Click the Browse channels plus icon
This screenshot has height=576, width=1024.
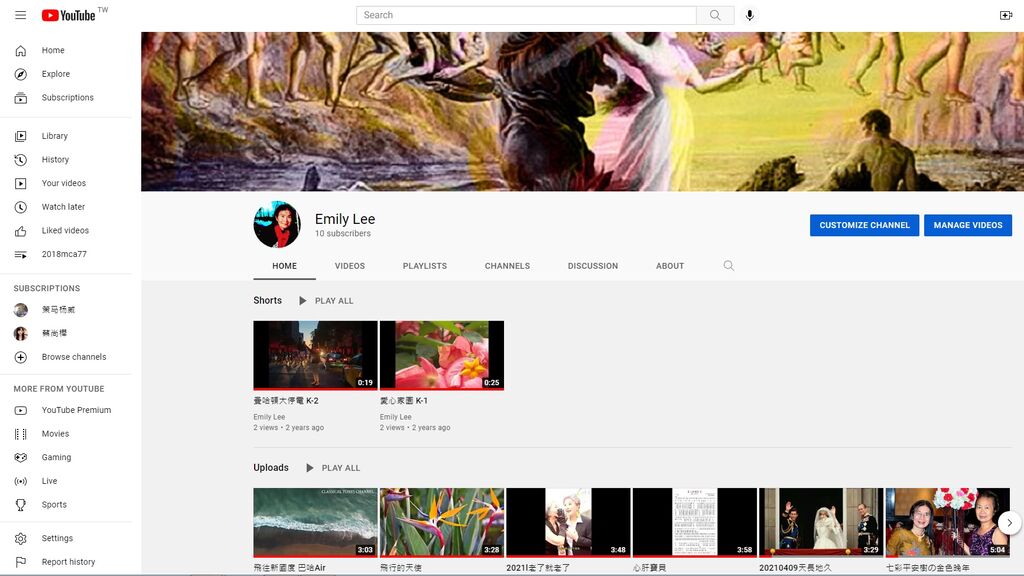[21, 357]
